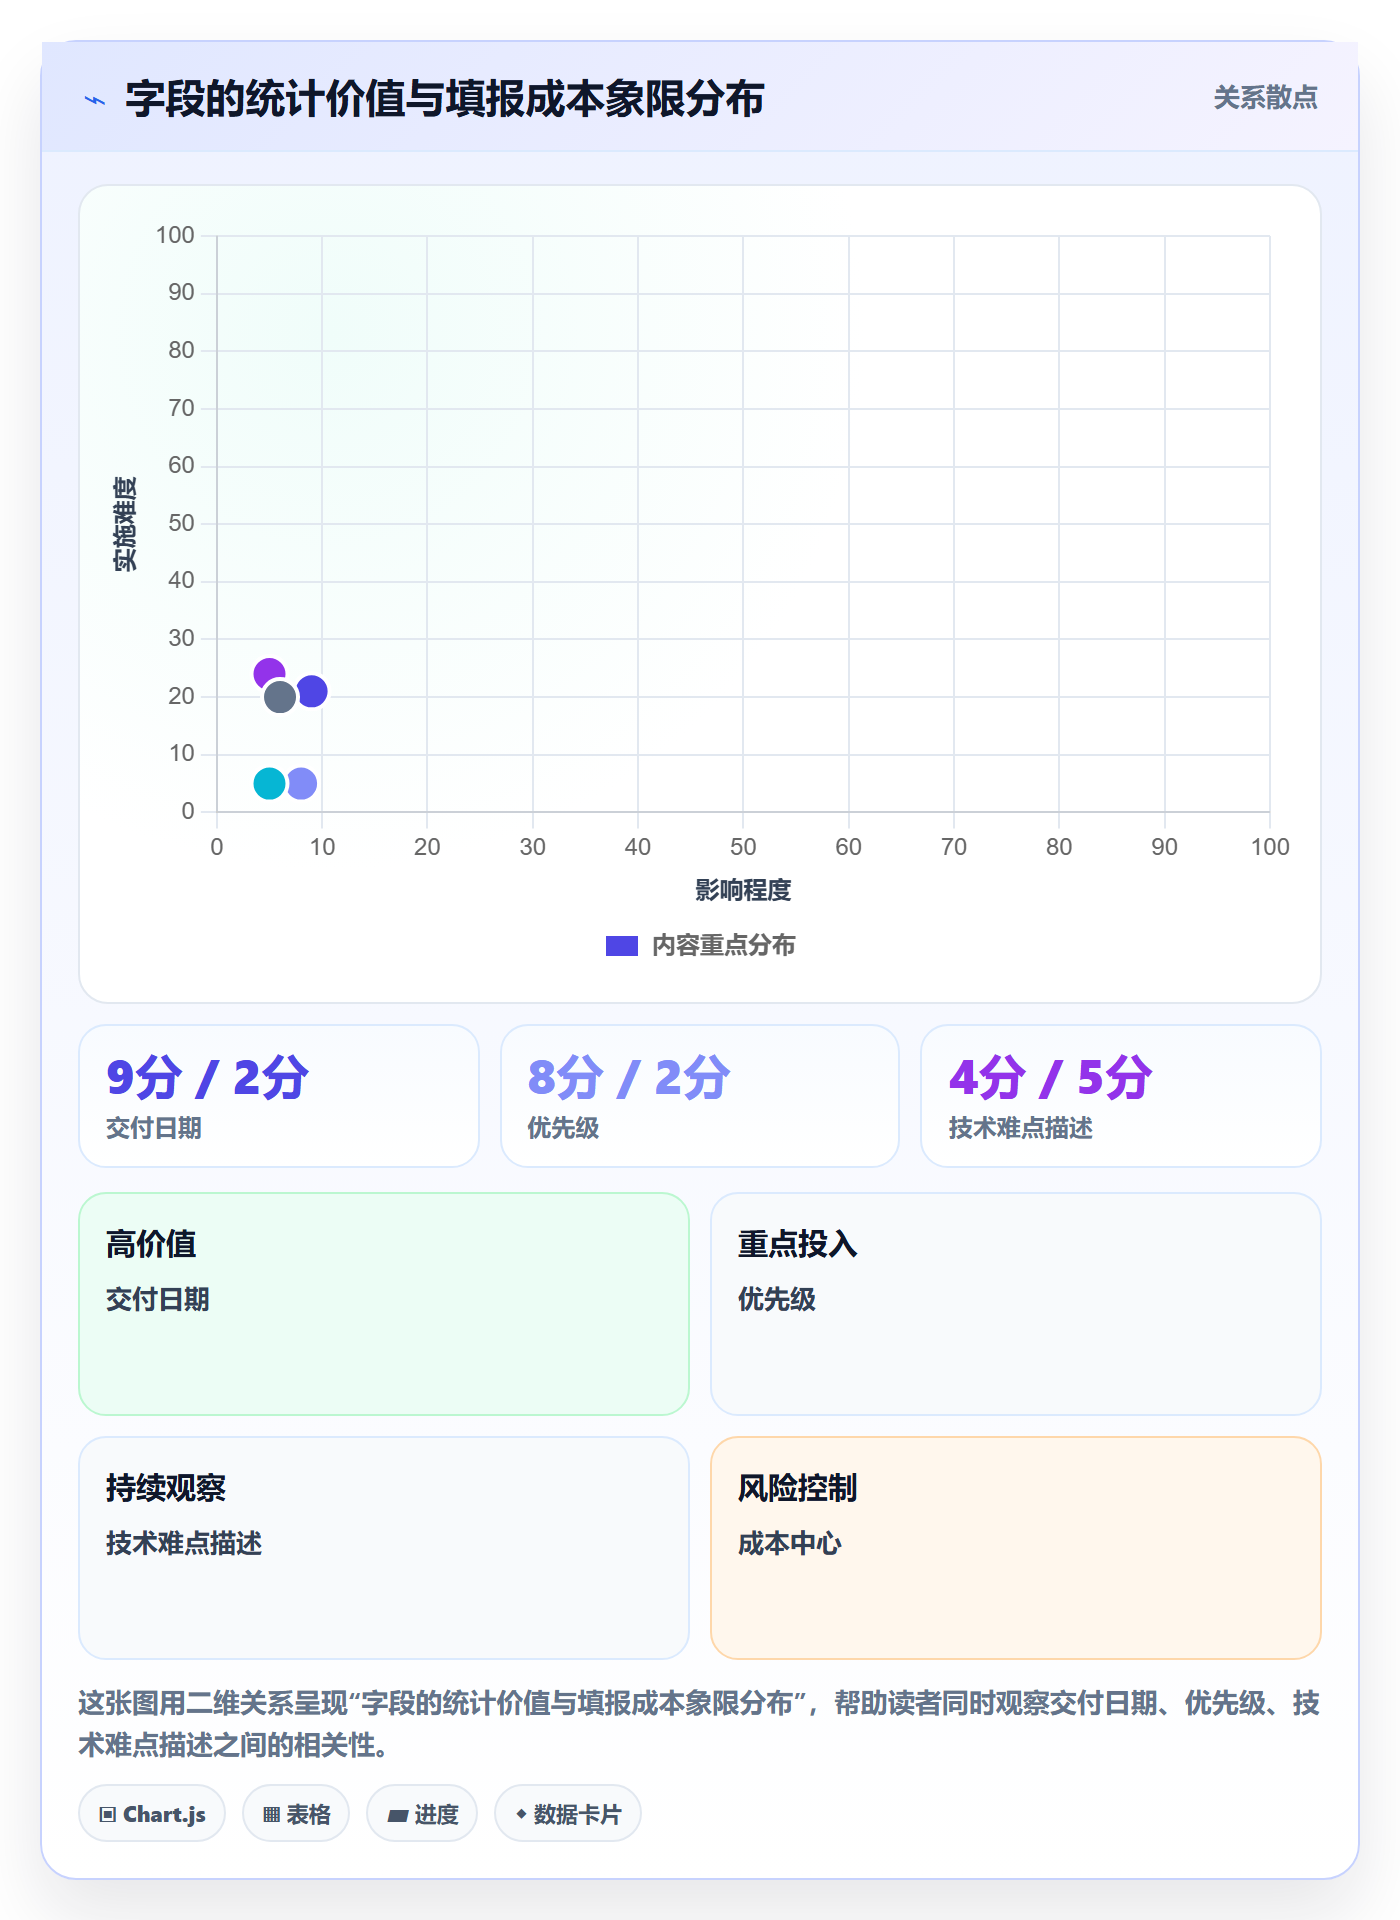Image resolution: width=1400 pixels, height=1920 pixels.
Task: Click the description paragraph starting 这张图用二维关系
Action: (x=700, y=1724)
